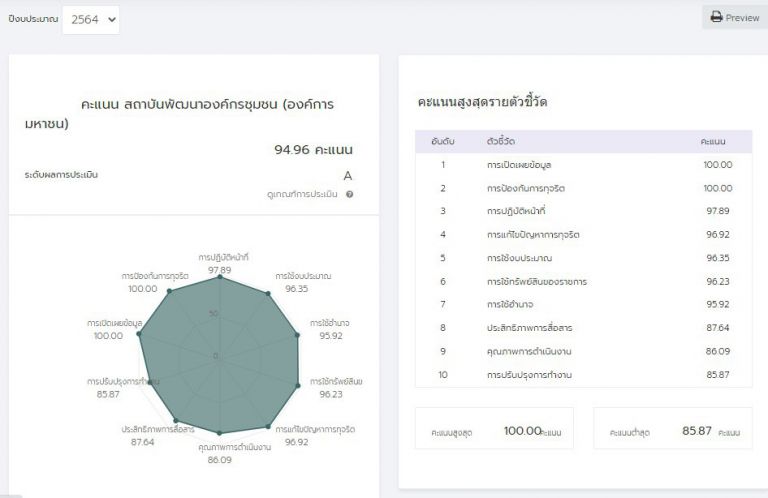Screen dimensions: 768x498
Task: Click the ตัวชี้วัด column header
Action: pyautogui.click(x=500, y=141)
